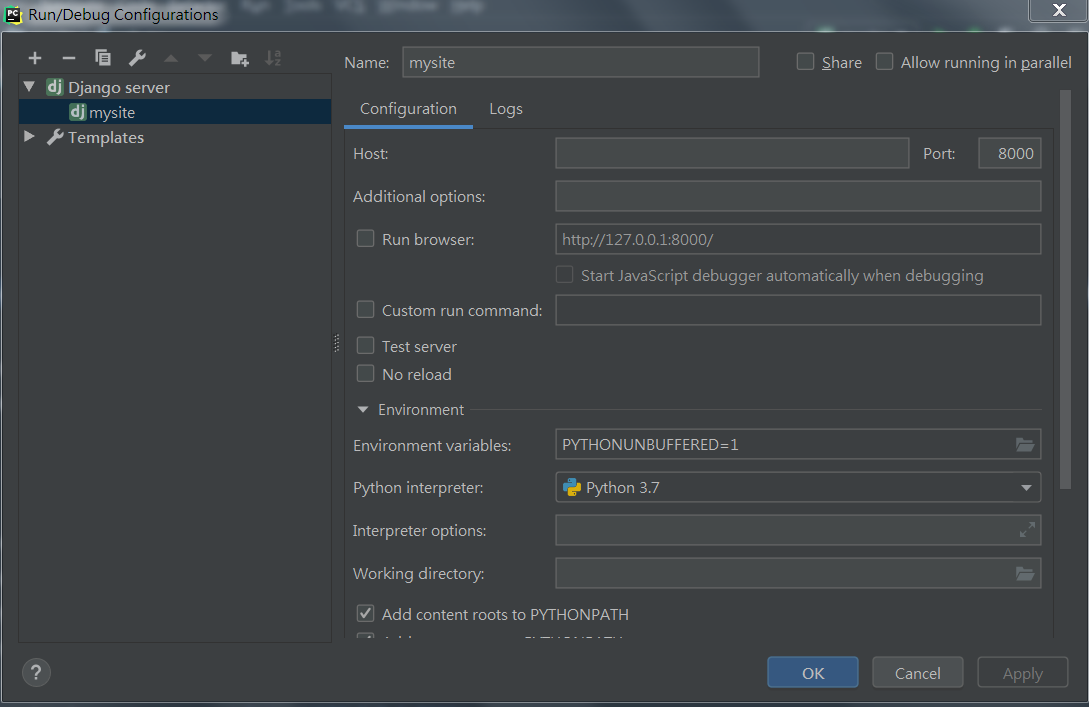Expand the Interpreter options field

coord(1027,530)
